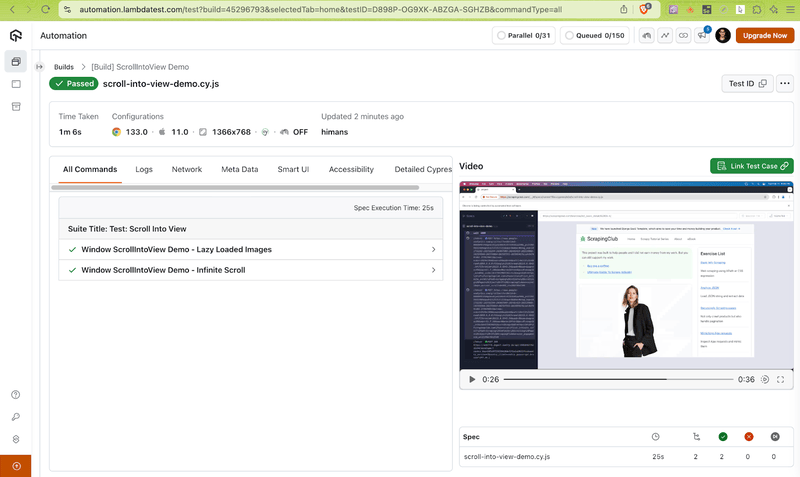
Task: Open the announcements megaphone icon
Action: [703, 36]
